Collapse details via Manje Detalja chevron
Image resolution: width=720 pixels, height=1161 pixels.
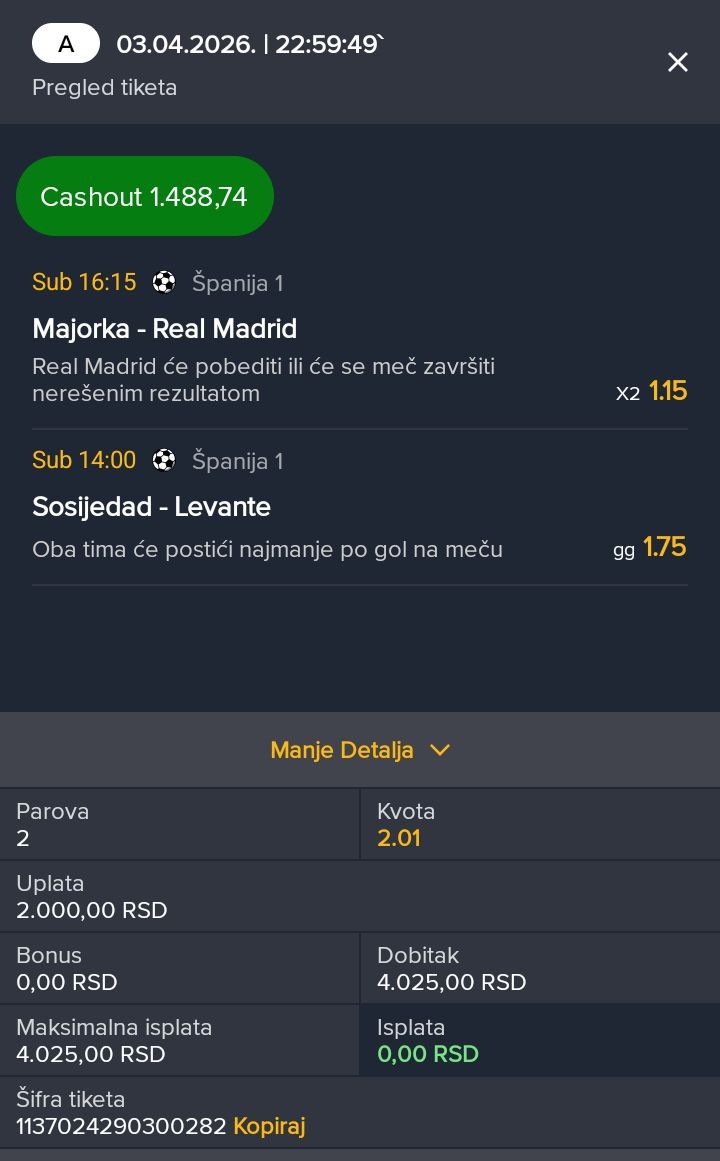coord(439,750)
